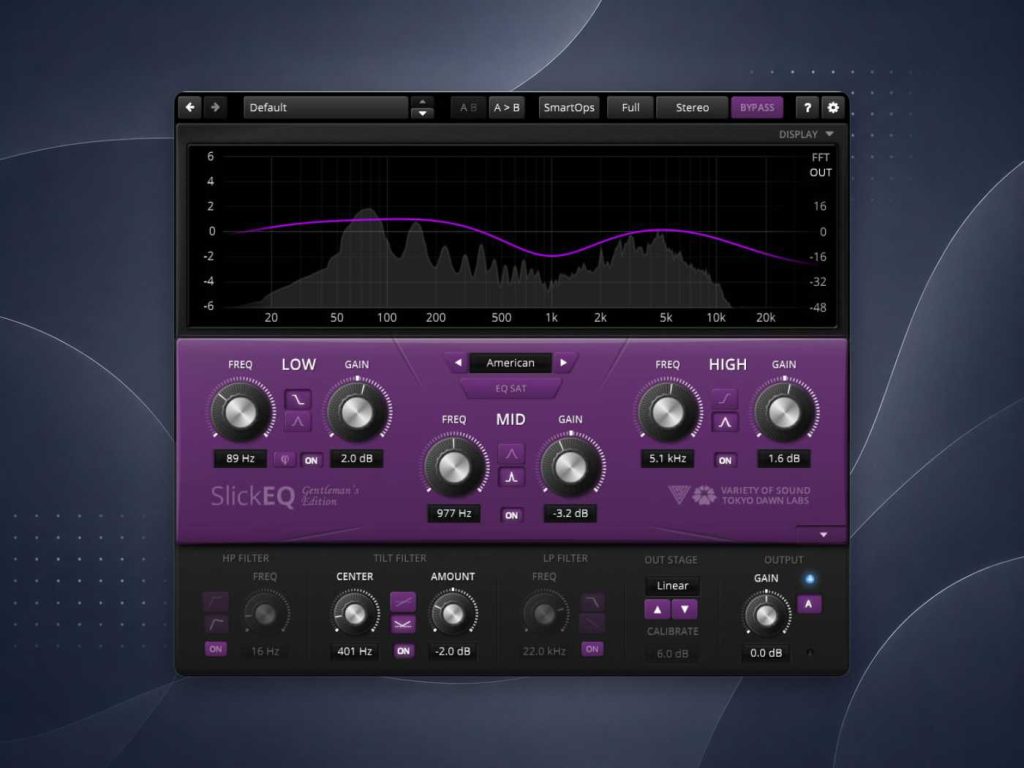
Task: Select next EQ model right arrow
Action: pyautogui.click(x=564, y=362)
